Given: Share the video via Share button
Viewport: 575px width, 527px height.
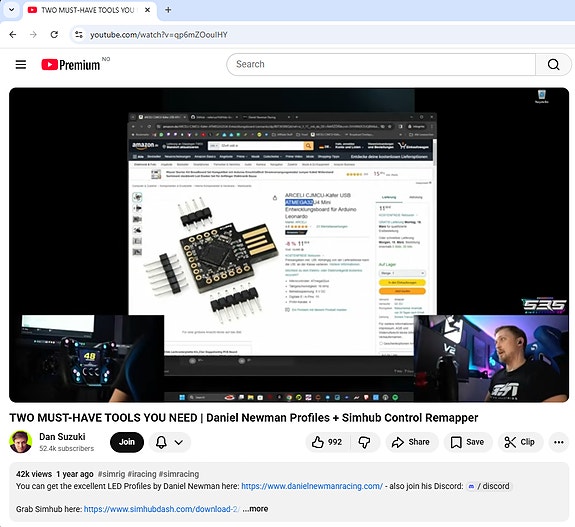Looking at the screenshot, I should 411,442.
